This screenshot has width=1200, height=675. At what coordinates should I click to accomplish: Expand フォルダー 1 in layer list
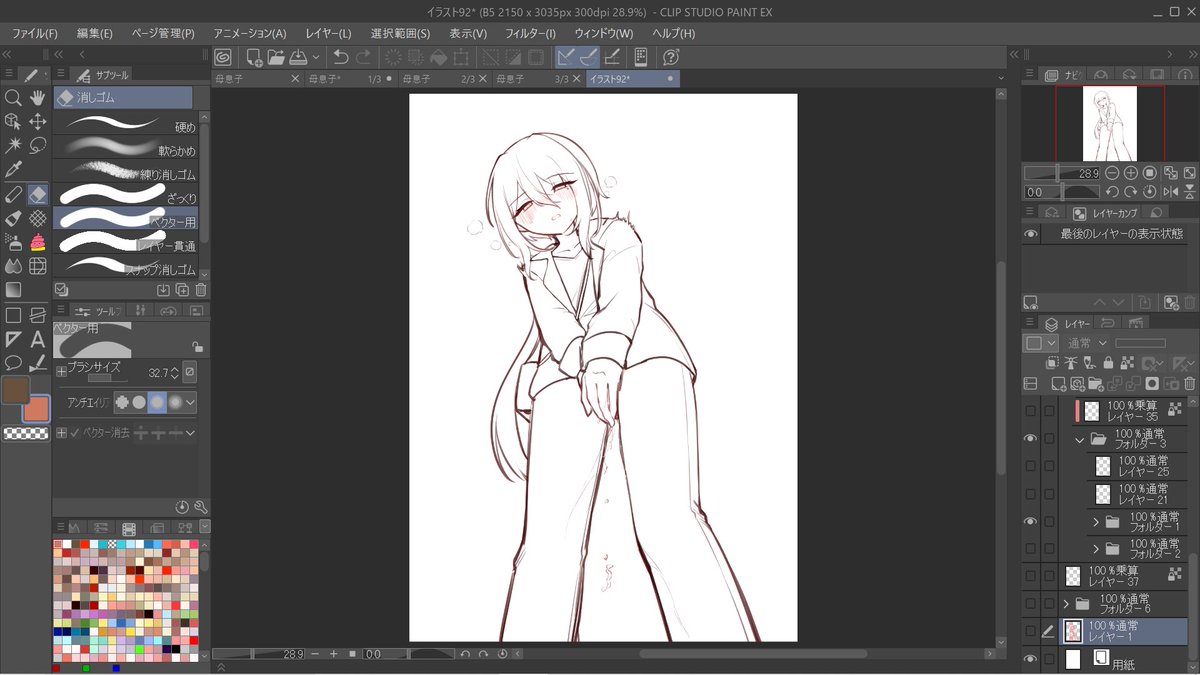pyautogui.click(x=1096, y=521)
